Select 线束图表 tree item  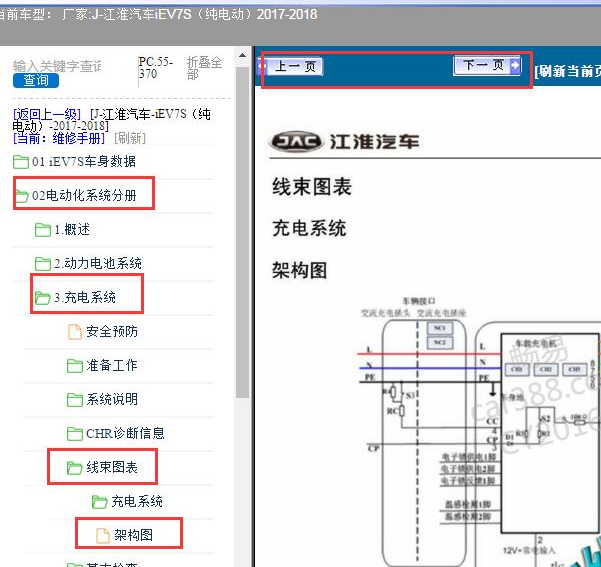[x=112, y=467]
